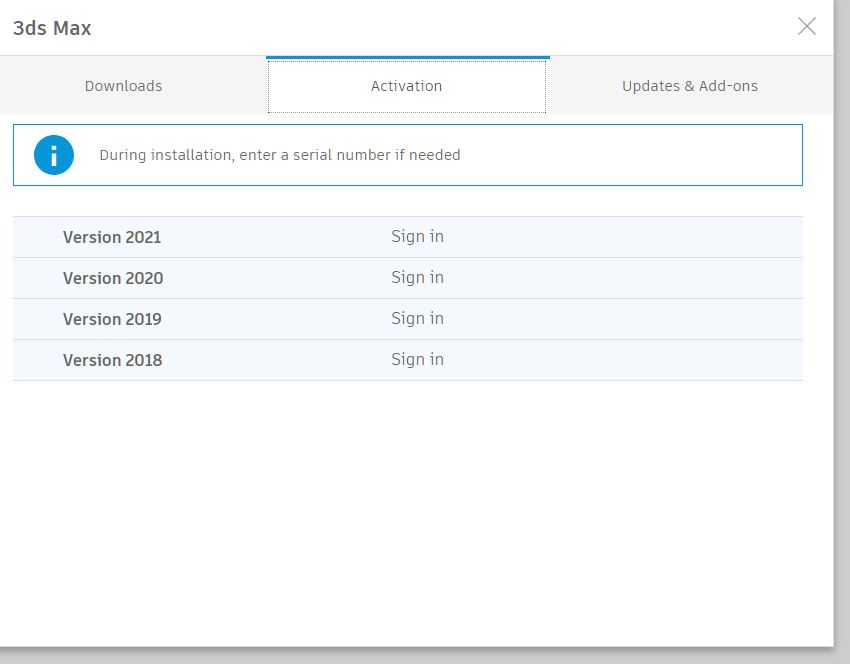Sign in for Version 2020
The image size is (850, 664).
point(417,278)
